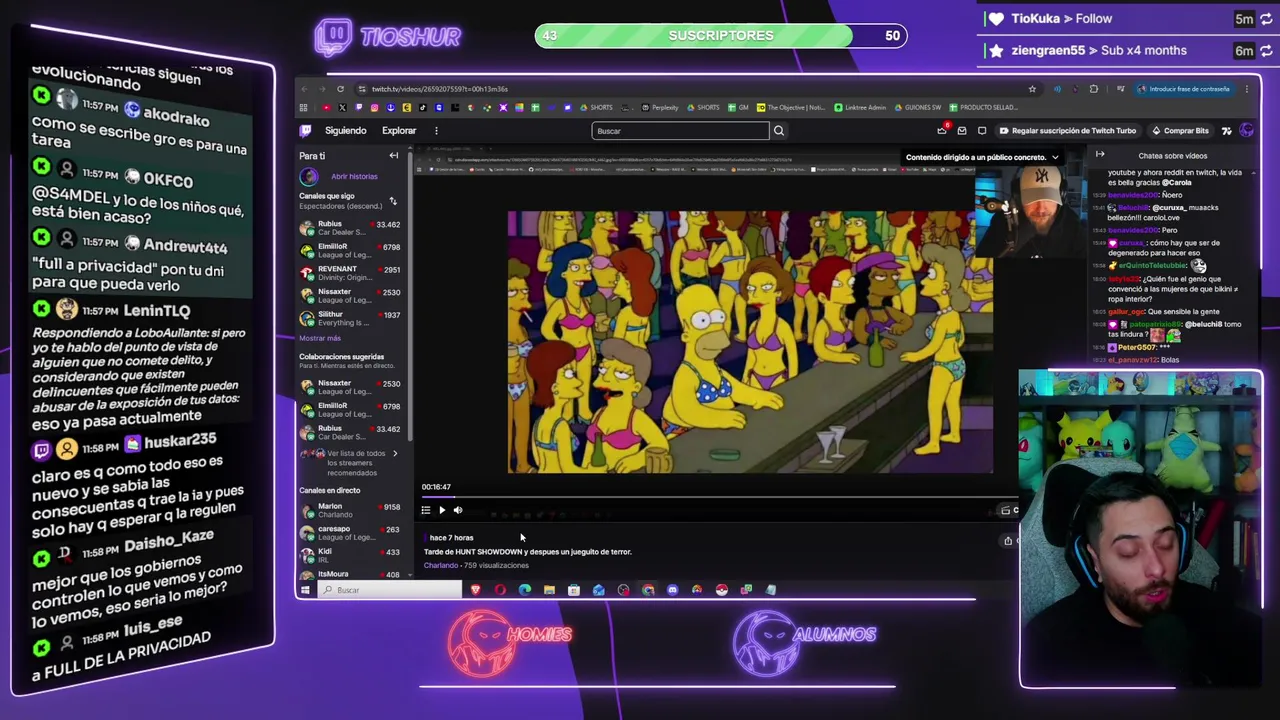Open Chrome from taskbar
The image size is (1280, 720).
pyautogui.click(x=648, y=590)
